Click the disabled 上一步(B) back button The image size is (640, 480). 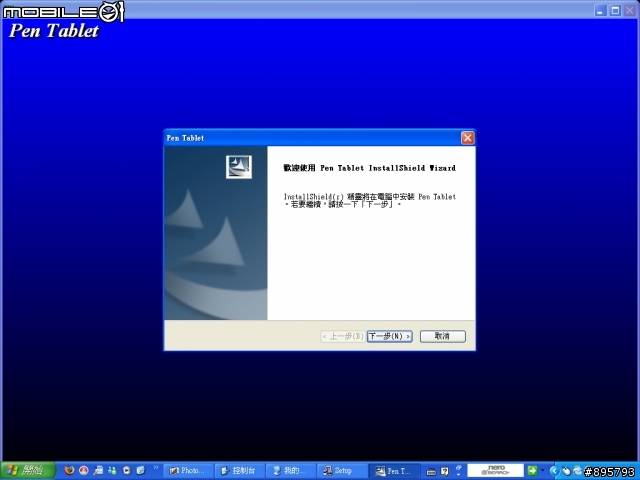coord(343,336)
